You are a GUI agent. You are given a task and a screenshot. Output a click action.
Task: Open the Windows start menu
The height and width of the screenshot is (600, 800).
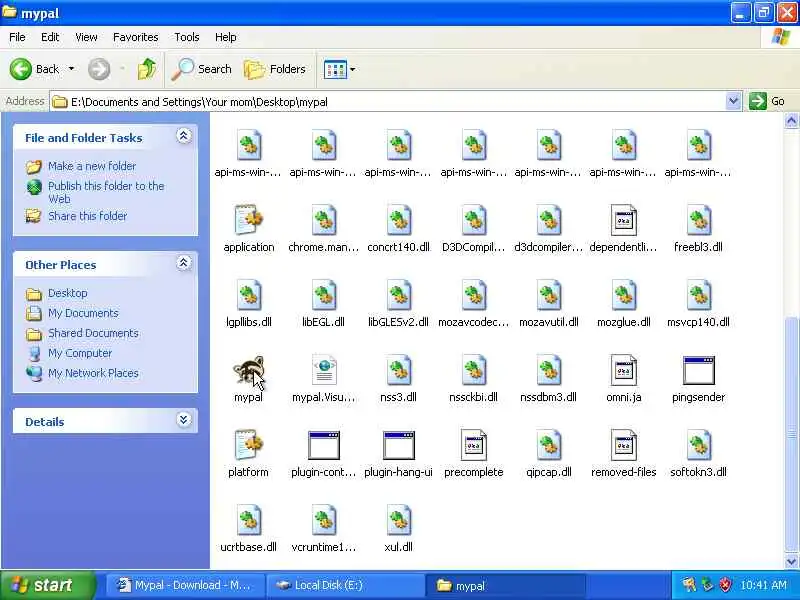tap(47, 585)
